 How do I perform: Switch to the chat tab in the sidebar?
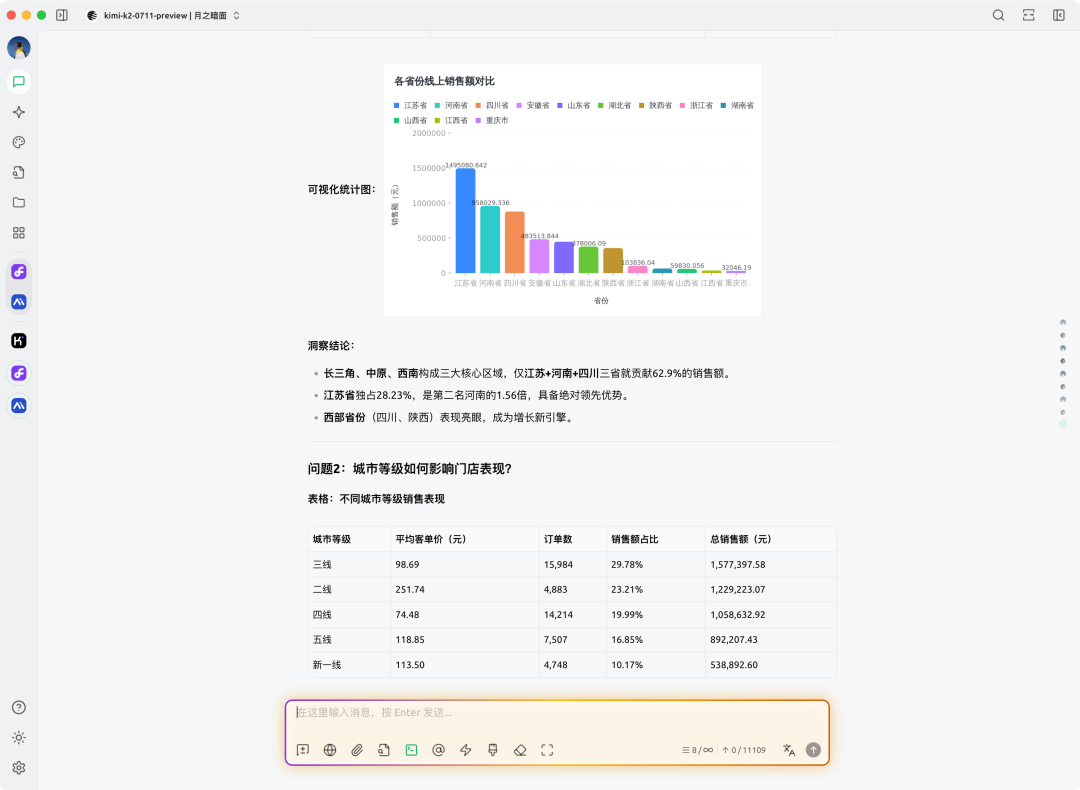(18, 82)
